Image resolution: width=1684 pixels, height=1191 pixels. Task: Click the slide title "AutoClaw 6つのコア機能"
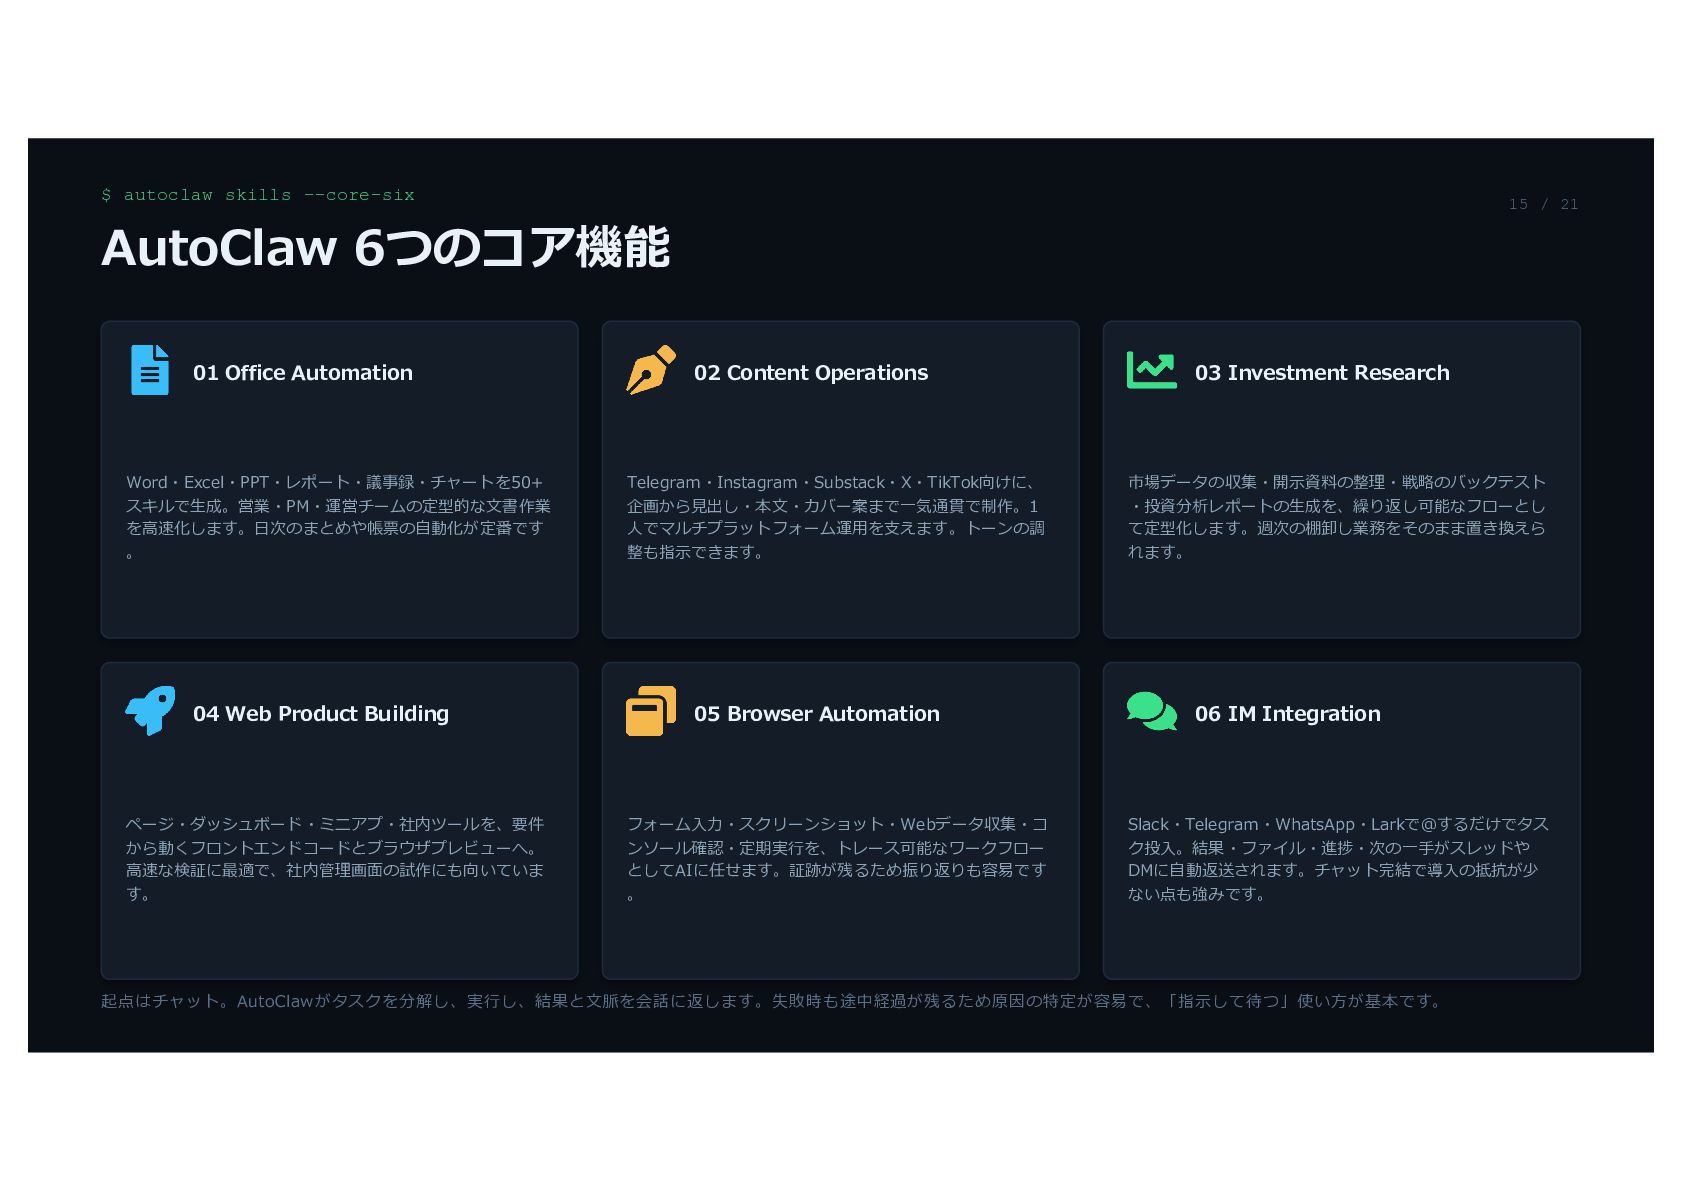point(385,247)
